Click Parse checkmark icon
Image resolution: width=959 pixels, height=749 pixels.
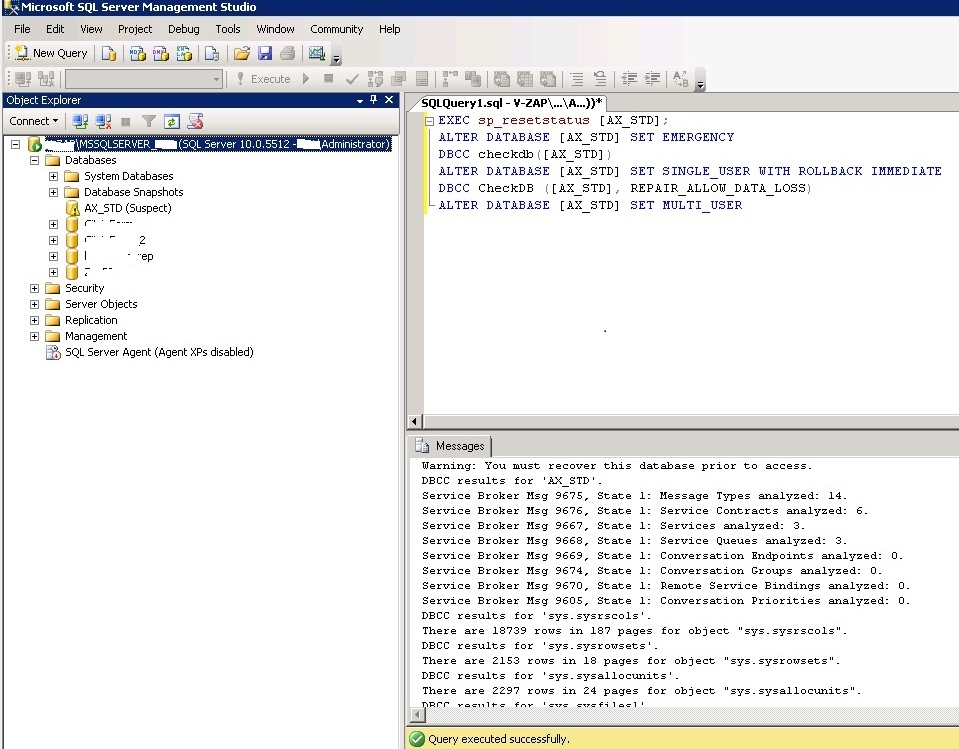352,79
